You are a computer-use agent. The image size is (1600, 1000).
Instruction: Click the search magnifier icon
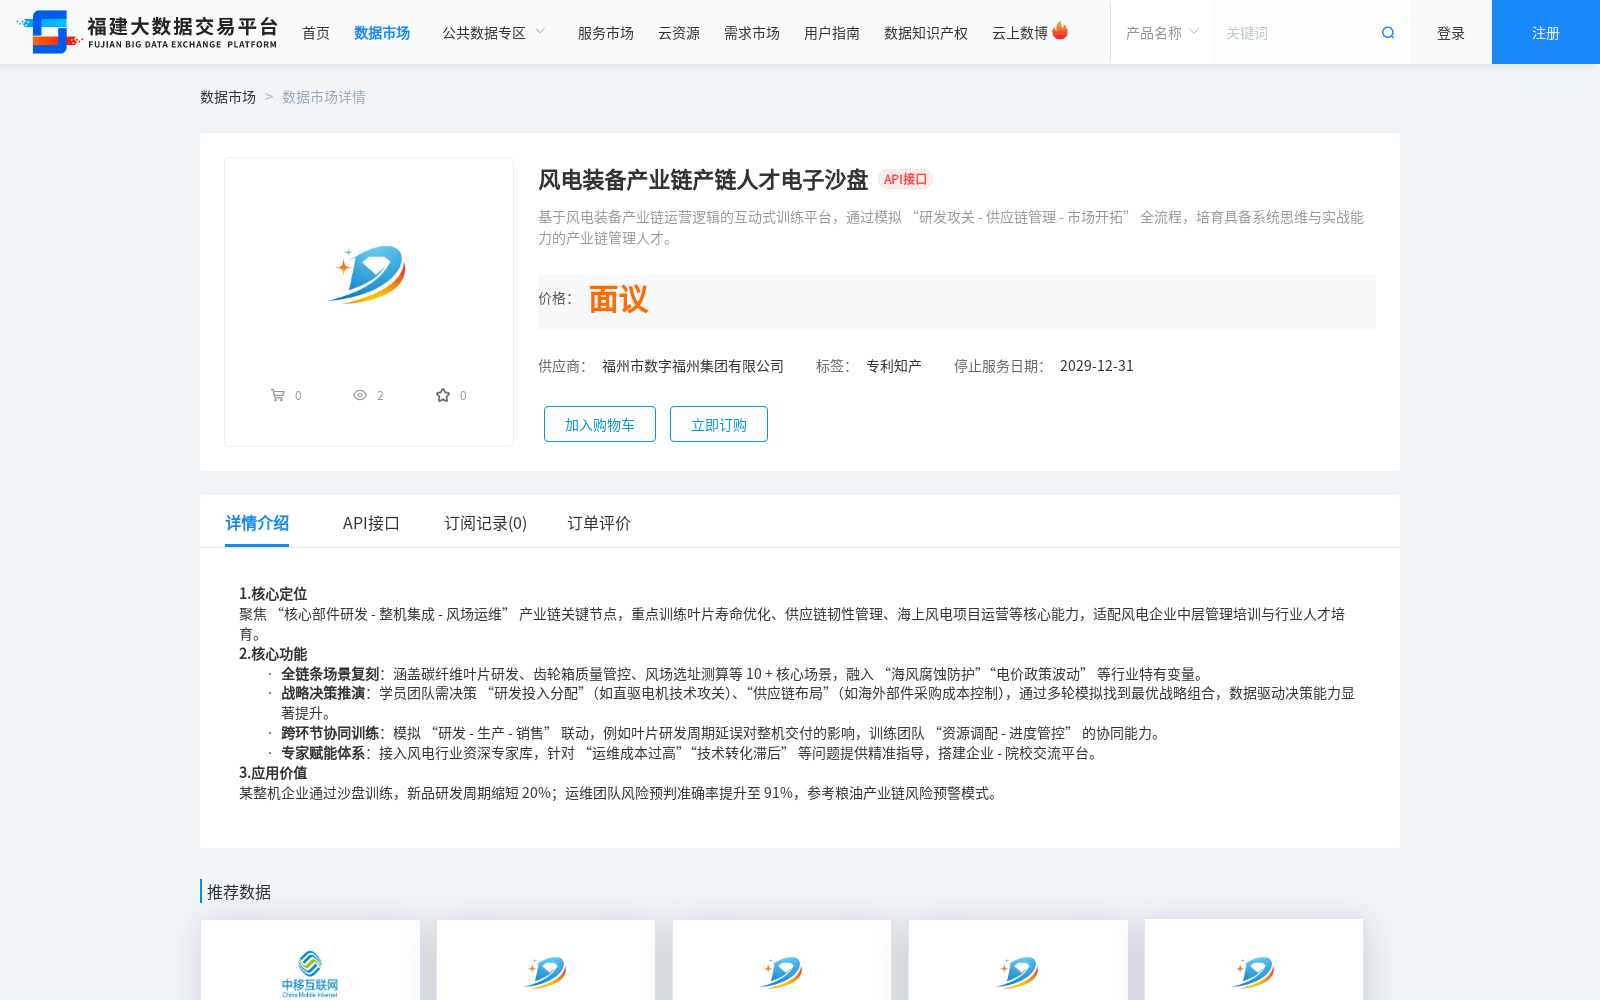pyautogui.click(x=1388, y=33)
